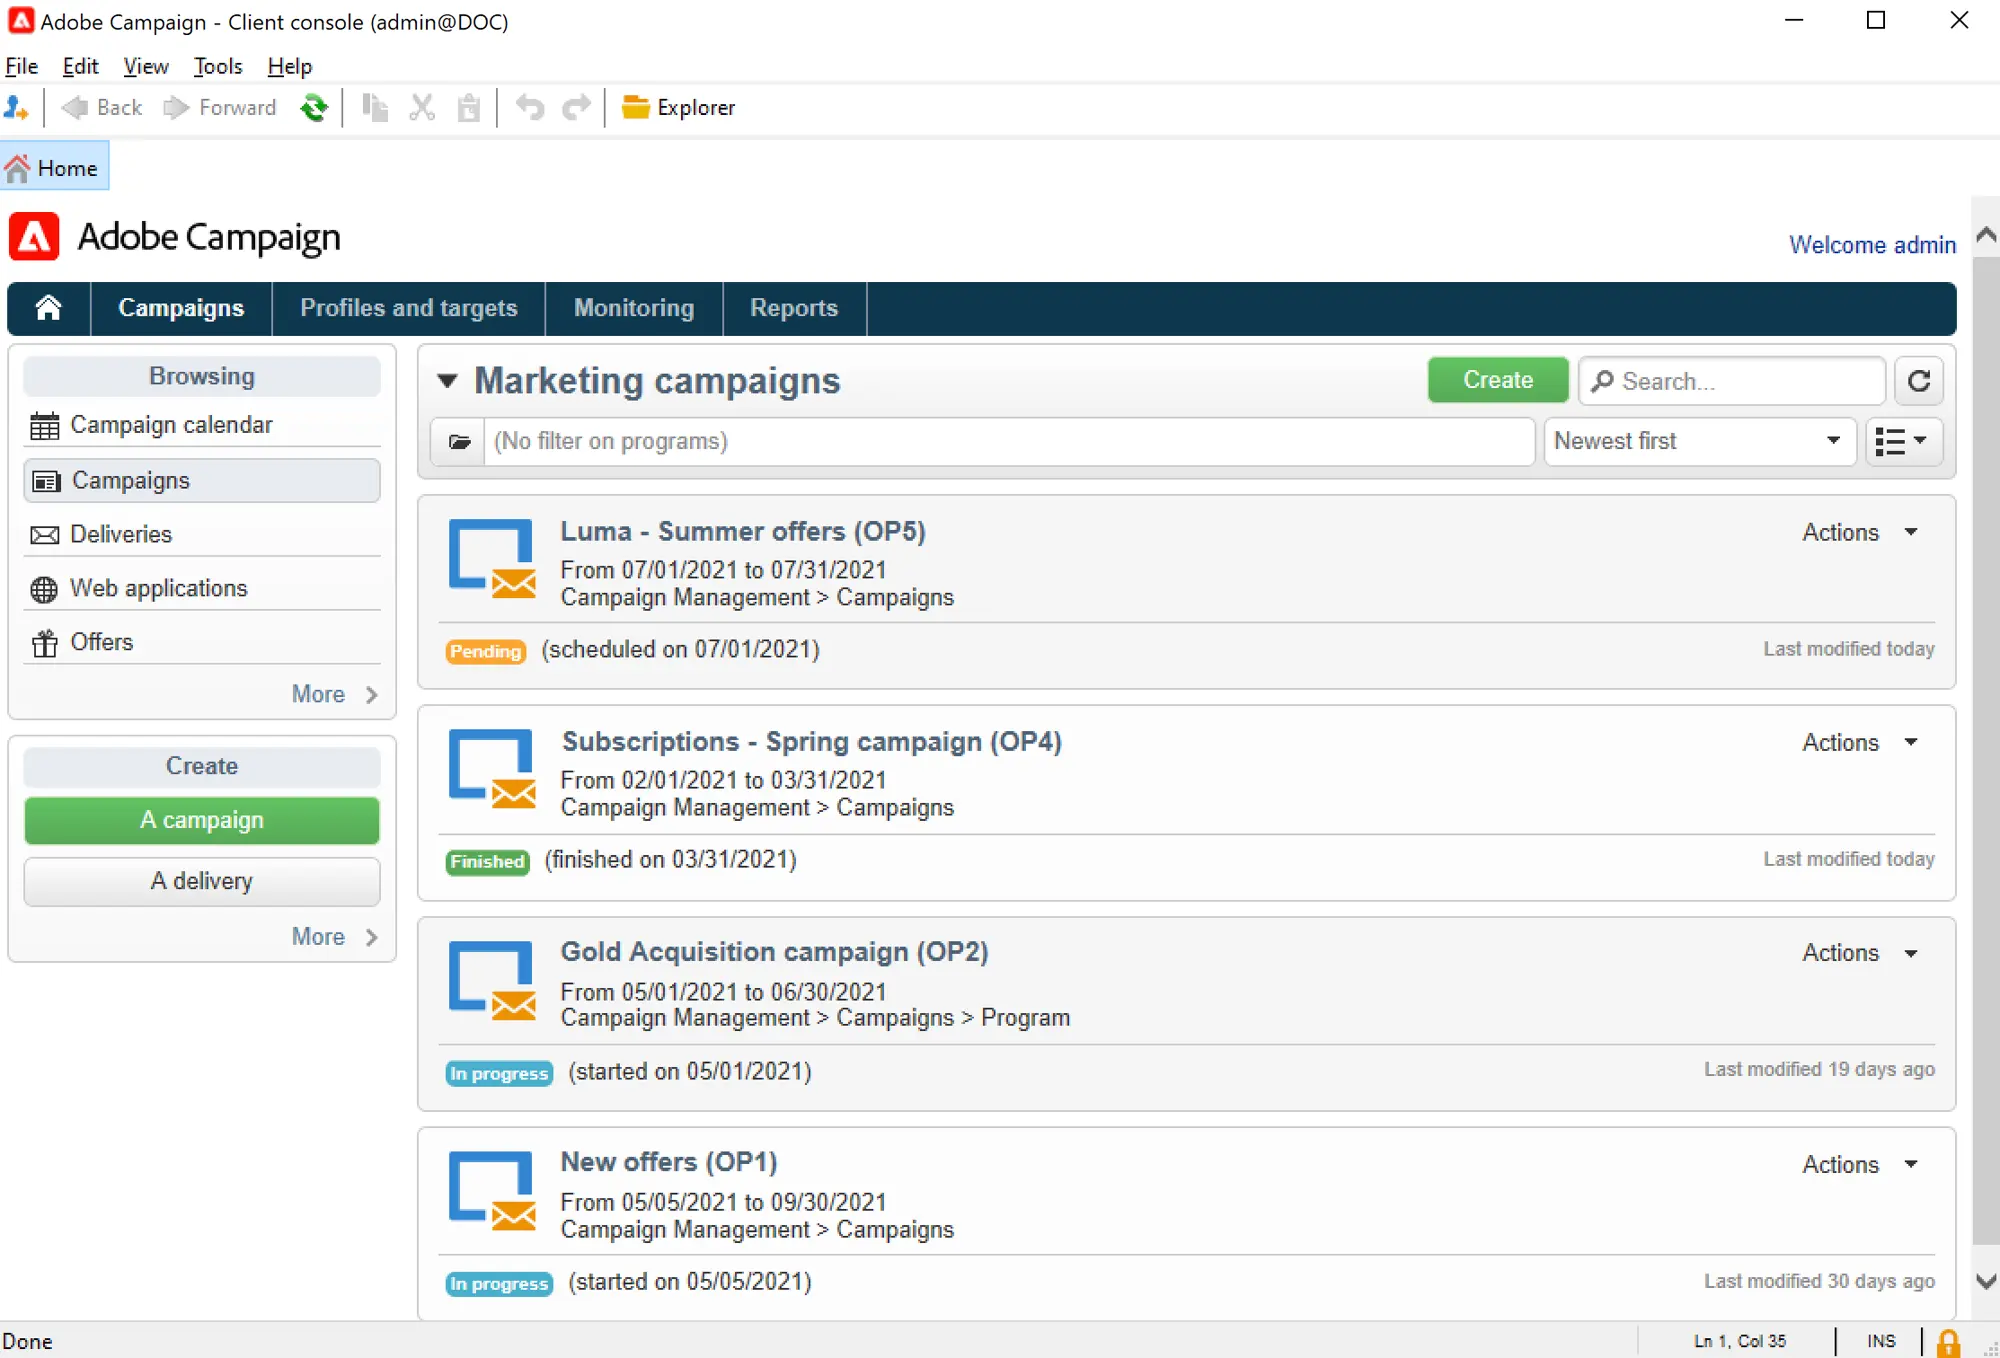
Task: Click the A delivery button
Action: [202, 881]
